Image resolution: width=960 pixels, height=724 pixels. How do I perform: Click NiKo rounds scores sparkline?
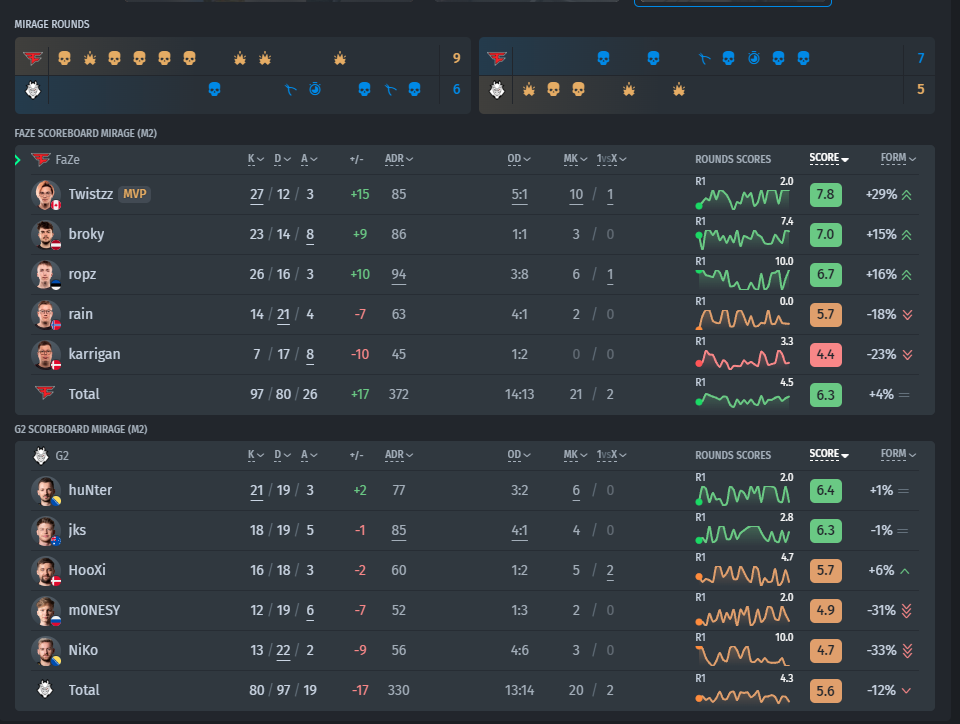coord(744,654)
